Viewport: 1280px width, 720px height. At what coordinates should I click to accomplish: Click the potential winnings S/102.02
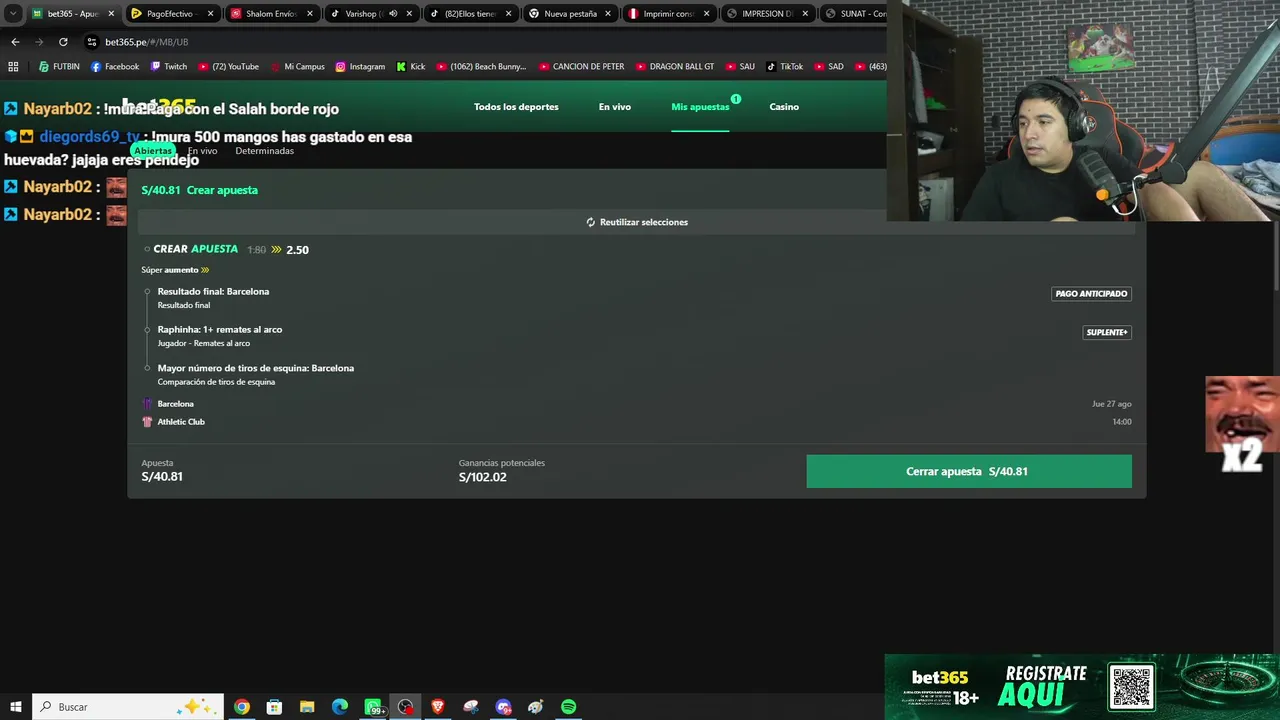[483, 477]
